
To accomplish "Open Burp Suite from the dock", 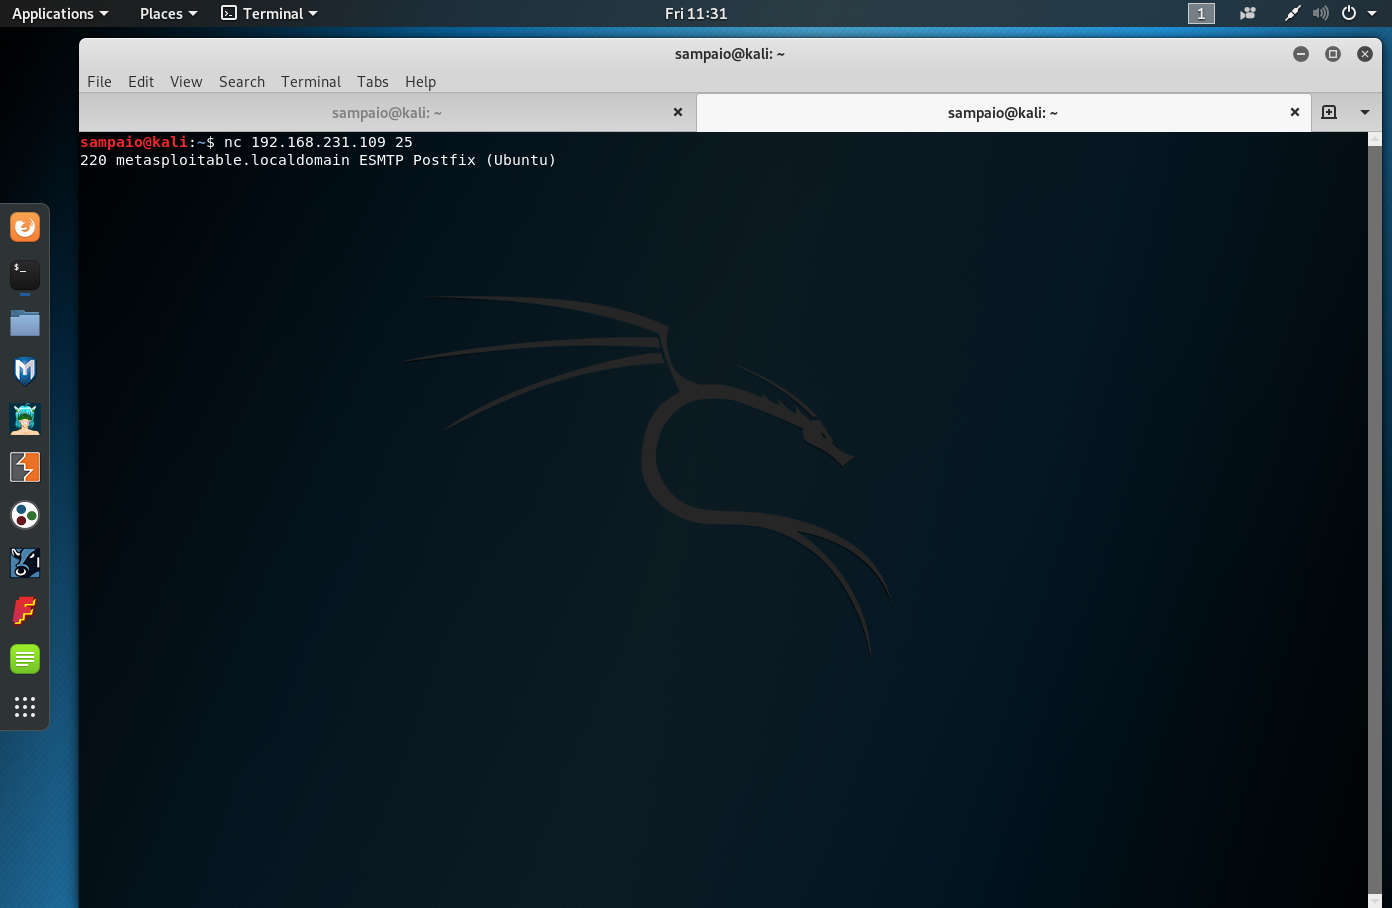I will tap(25, 467).
